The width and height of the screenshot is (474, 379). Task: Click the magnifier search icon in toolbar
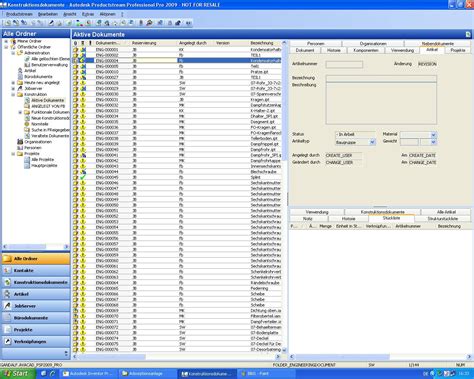tap(150, 23)
